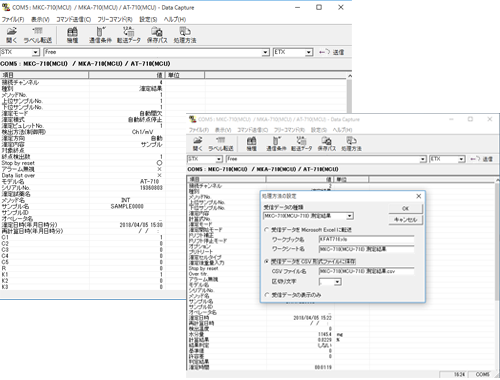Image resolution: width=500 pixels, height=380 pixels.
Task: Open フリーコマンド(R) menu in back window
Action: pos(115,19)
